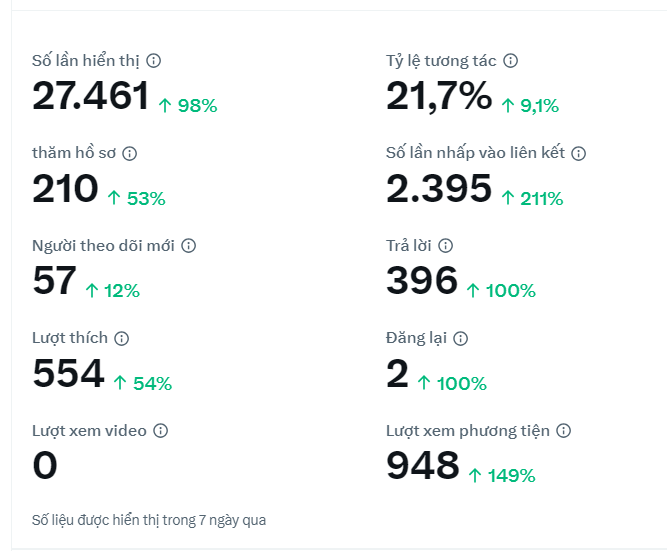Click the 12% increase indicator

coord(112,291)
